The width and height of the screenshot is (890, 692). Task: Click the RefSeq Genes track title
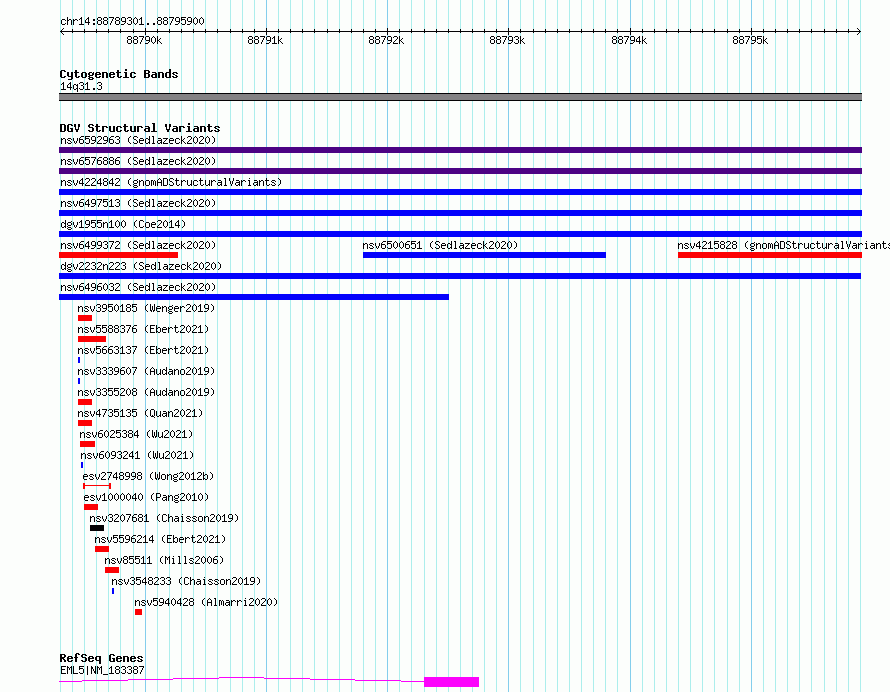click(x=102, y=658)
